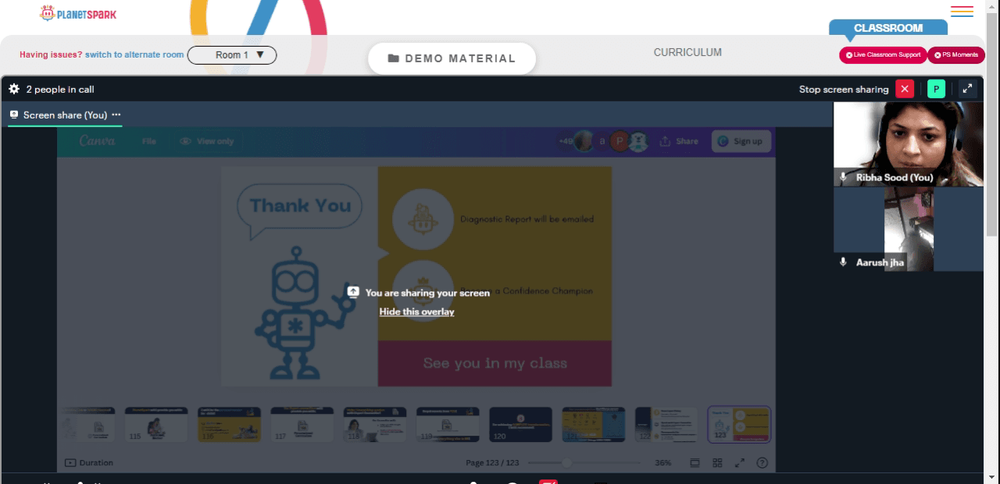Open the Demo Material tab
The image size is (1000, 484).
pos(452,59)
